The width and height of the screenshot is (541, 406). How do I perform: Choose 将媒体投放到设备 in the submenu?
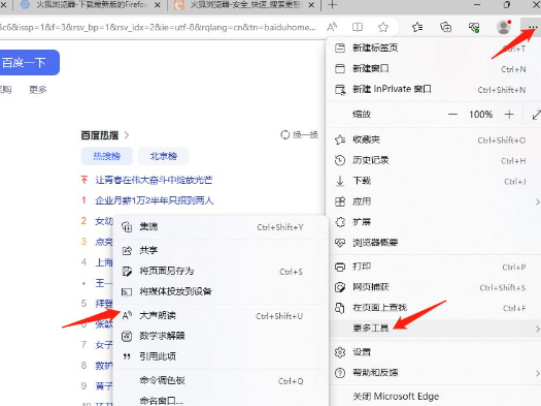coord(221,291)
